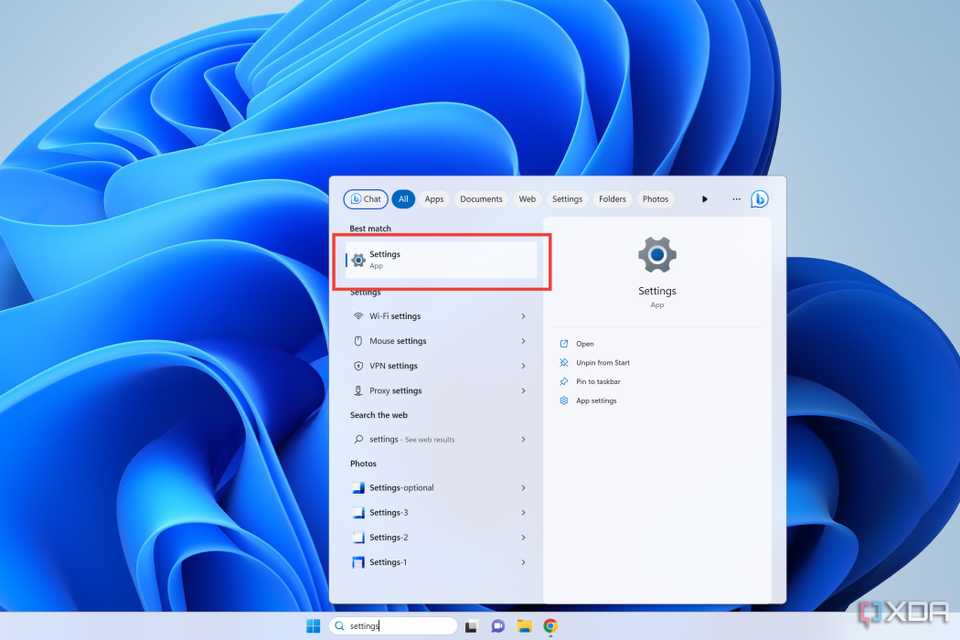Switch to the Photos search filter

point(655,199)
